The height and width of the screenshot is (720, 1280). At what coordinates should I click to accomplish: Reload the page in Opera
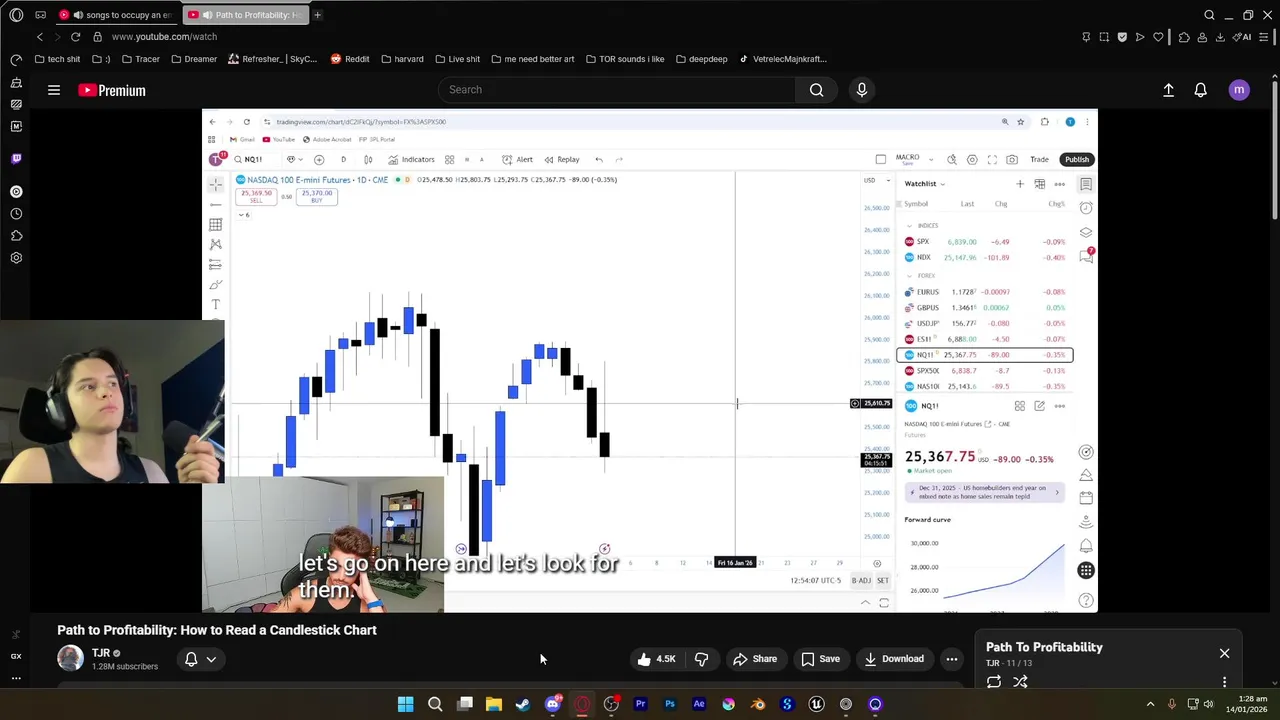point(75,37)
